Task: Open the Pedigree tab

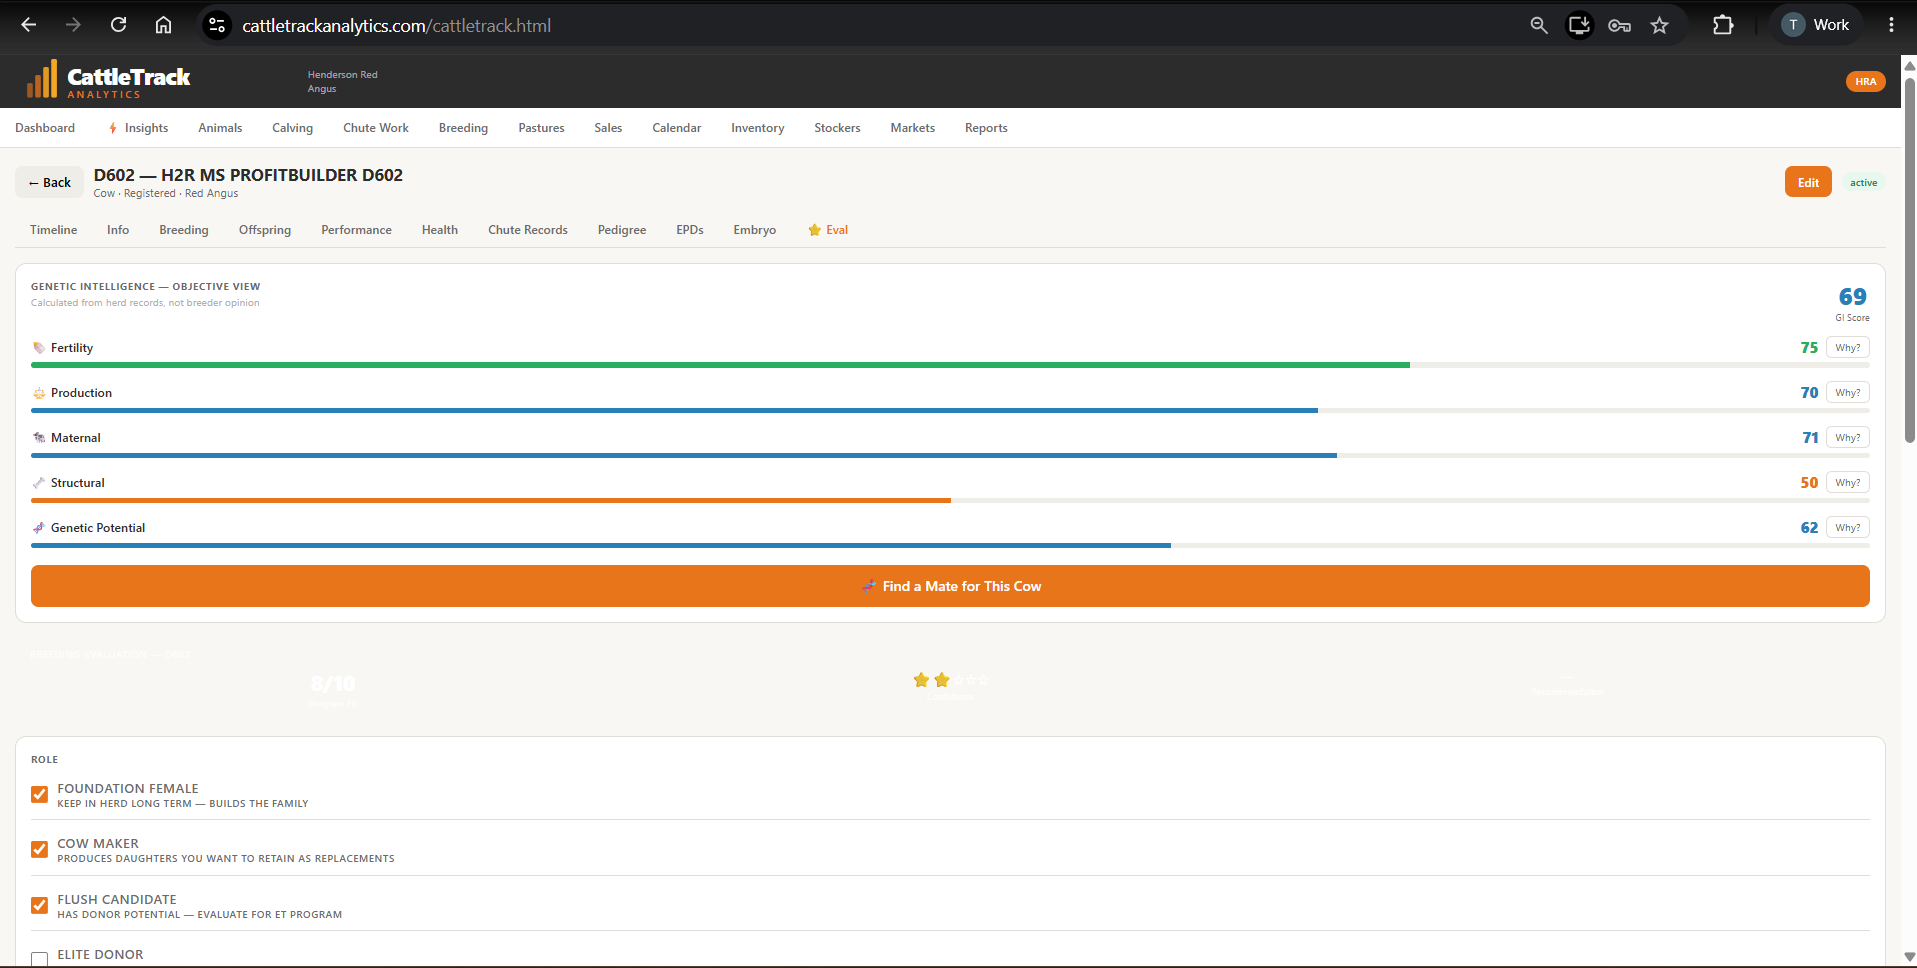Action: click(x=622, y=230)
